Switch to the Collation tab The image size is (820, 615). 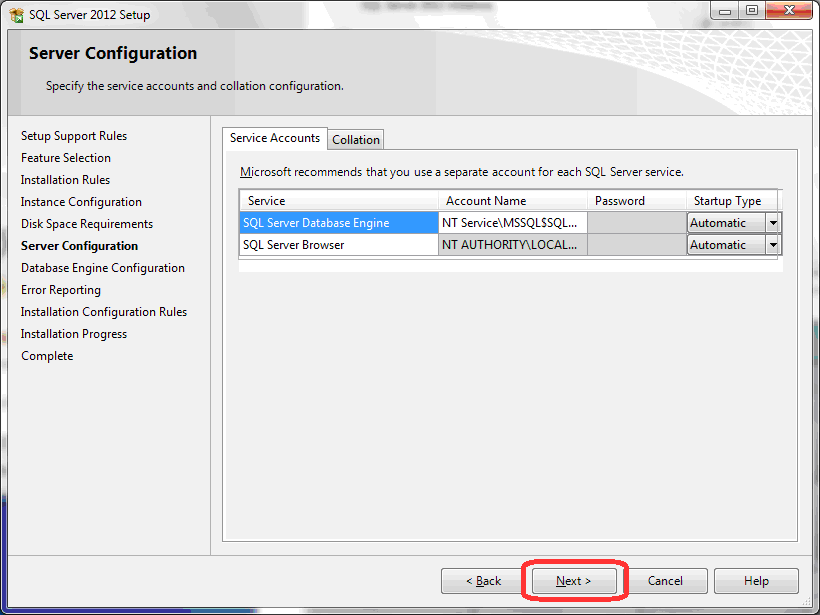356,140
